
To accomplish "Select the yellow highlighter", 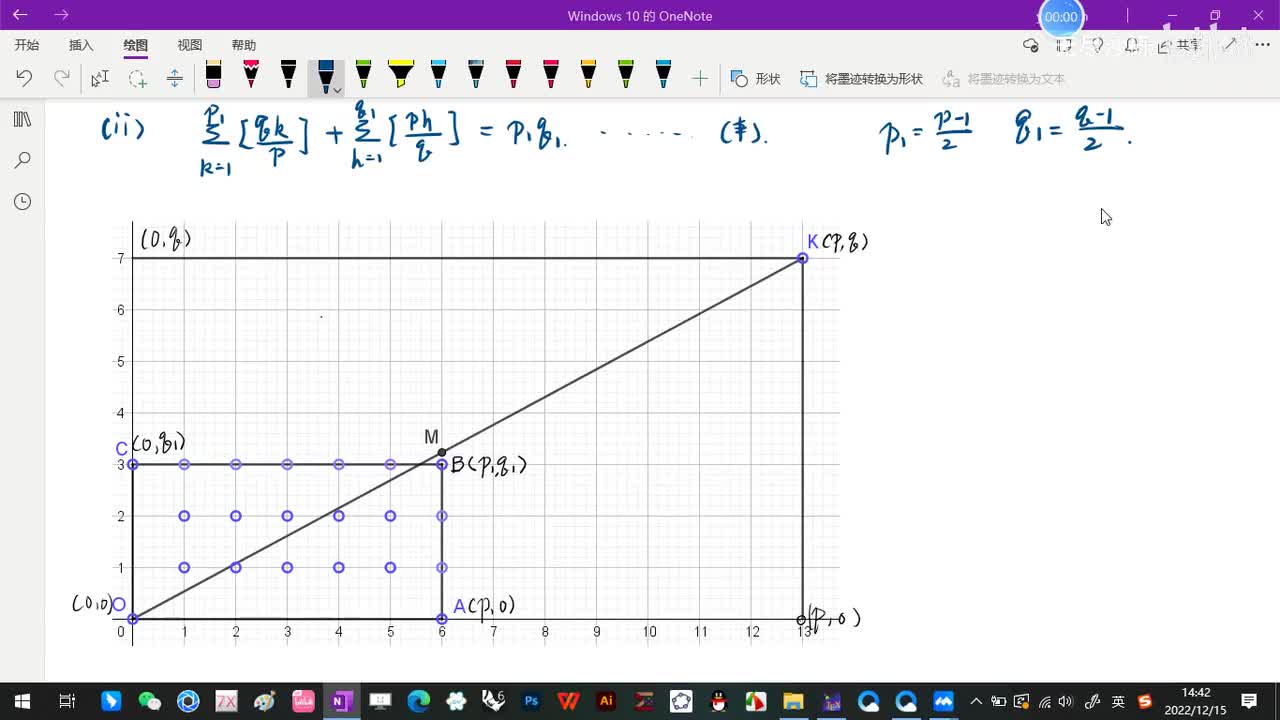I will pos(401,75).
